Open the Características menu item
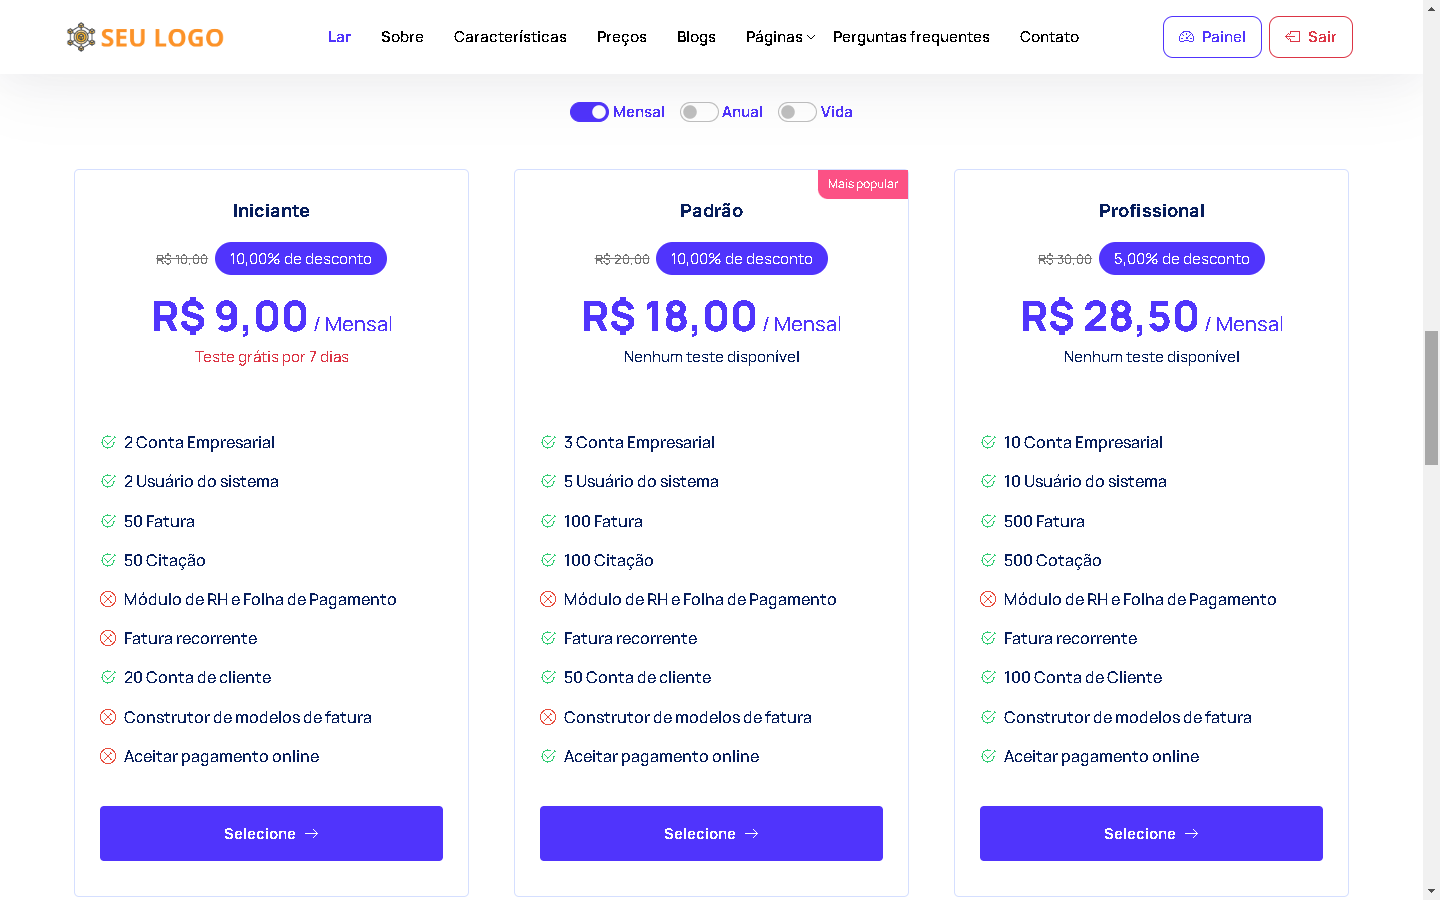 510,37
